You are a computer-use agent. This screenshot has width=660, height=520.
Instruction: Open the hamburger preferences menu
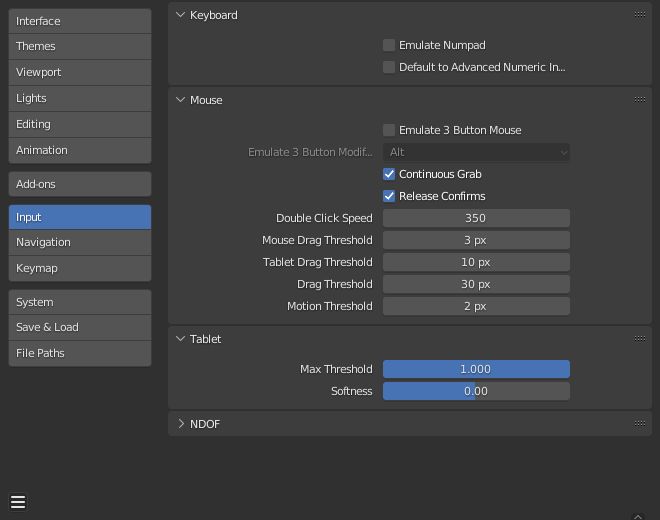[x=18, y=502]
